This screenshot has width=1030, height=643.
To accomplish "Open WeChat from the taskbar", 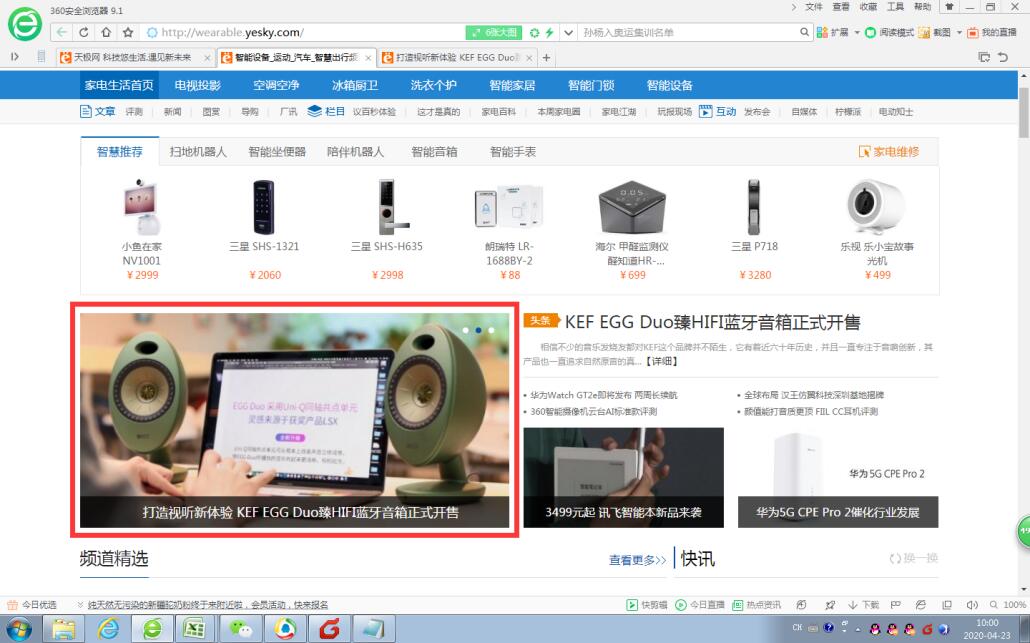I will coord(240,629).
